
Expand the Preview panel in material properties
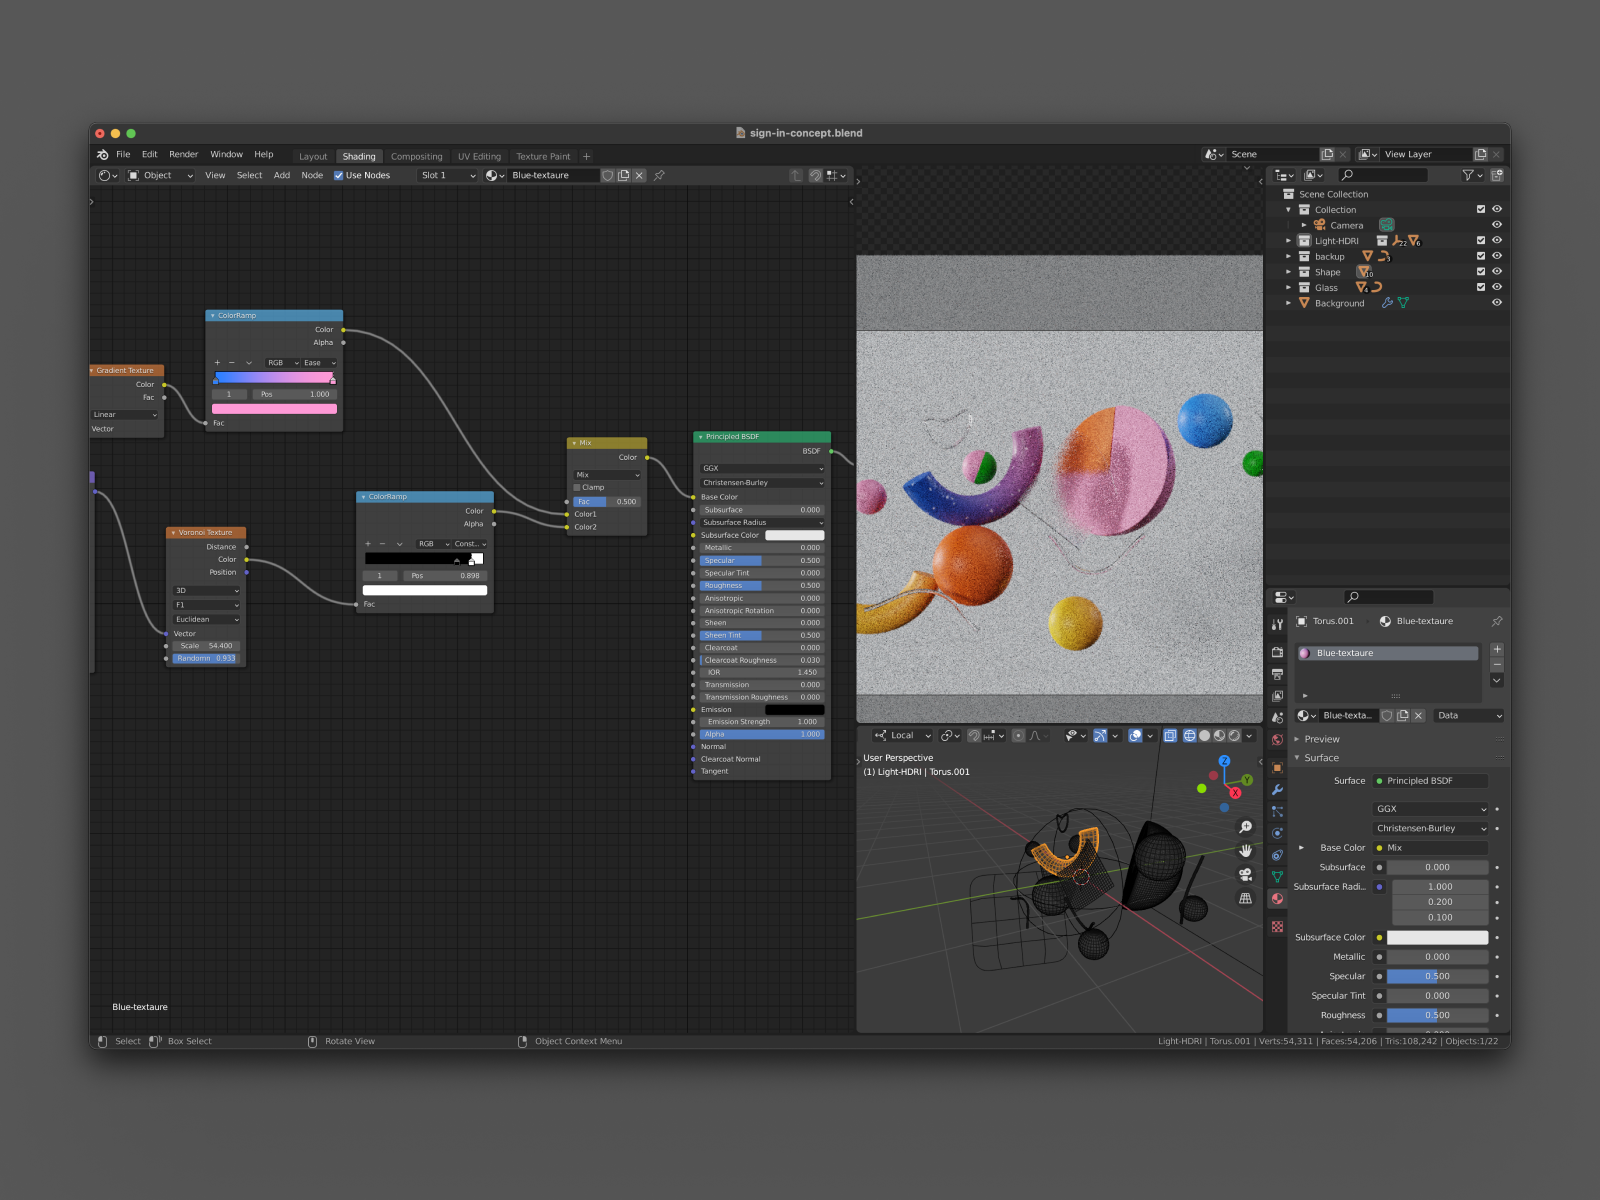[x=1321, y=739]
